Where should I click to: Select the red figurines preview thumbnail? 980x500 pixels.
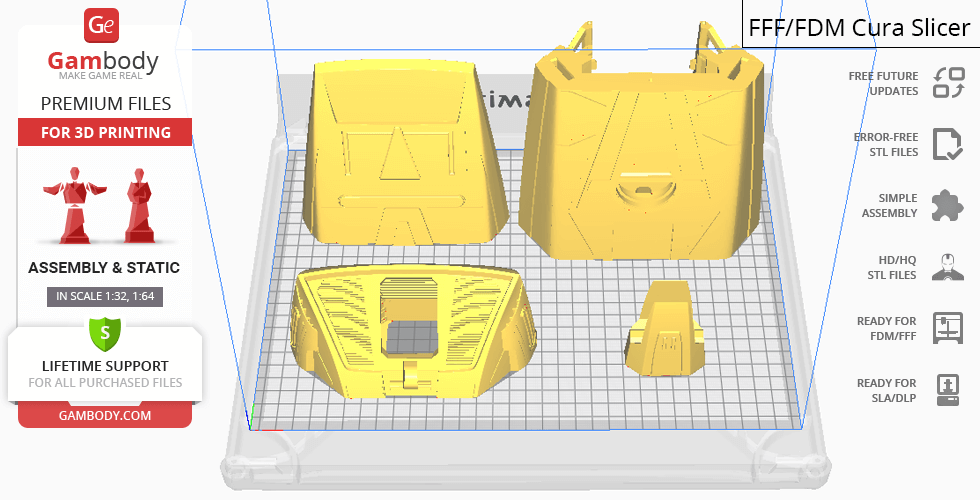(105, 205)
